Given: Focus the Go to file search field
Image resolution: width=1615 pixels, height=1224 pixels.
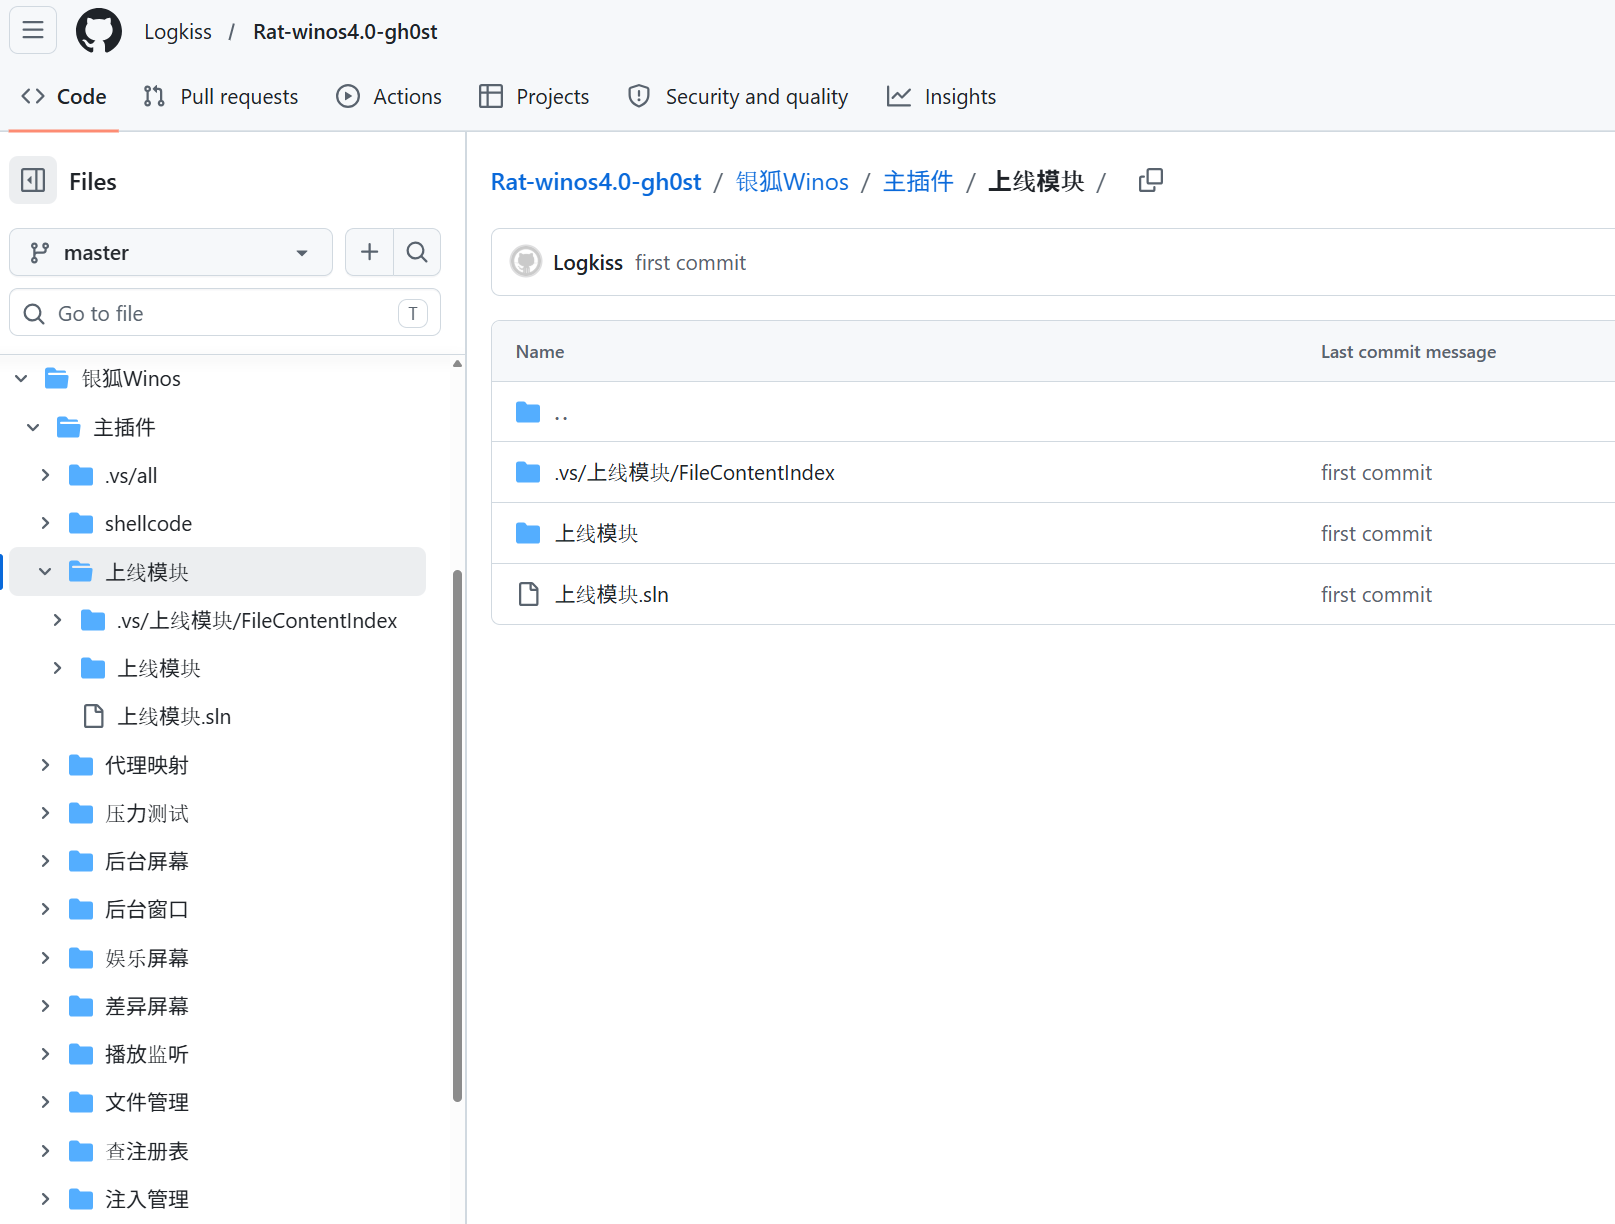Looking at the screenshot, I should [x=225, y=313].
